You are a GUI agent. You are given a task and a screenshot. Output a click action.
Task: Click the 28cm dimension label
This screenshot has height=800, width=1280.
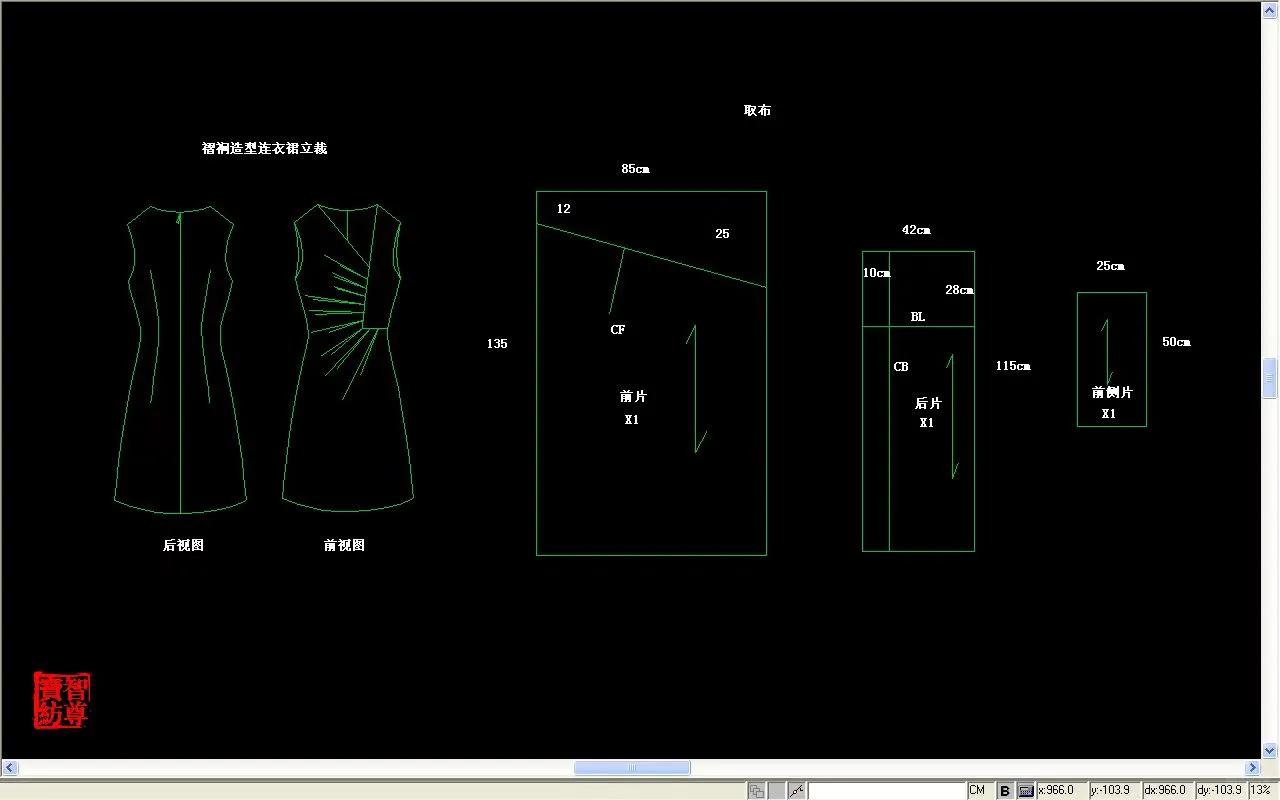959,290
